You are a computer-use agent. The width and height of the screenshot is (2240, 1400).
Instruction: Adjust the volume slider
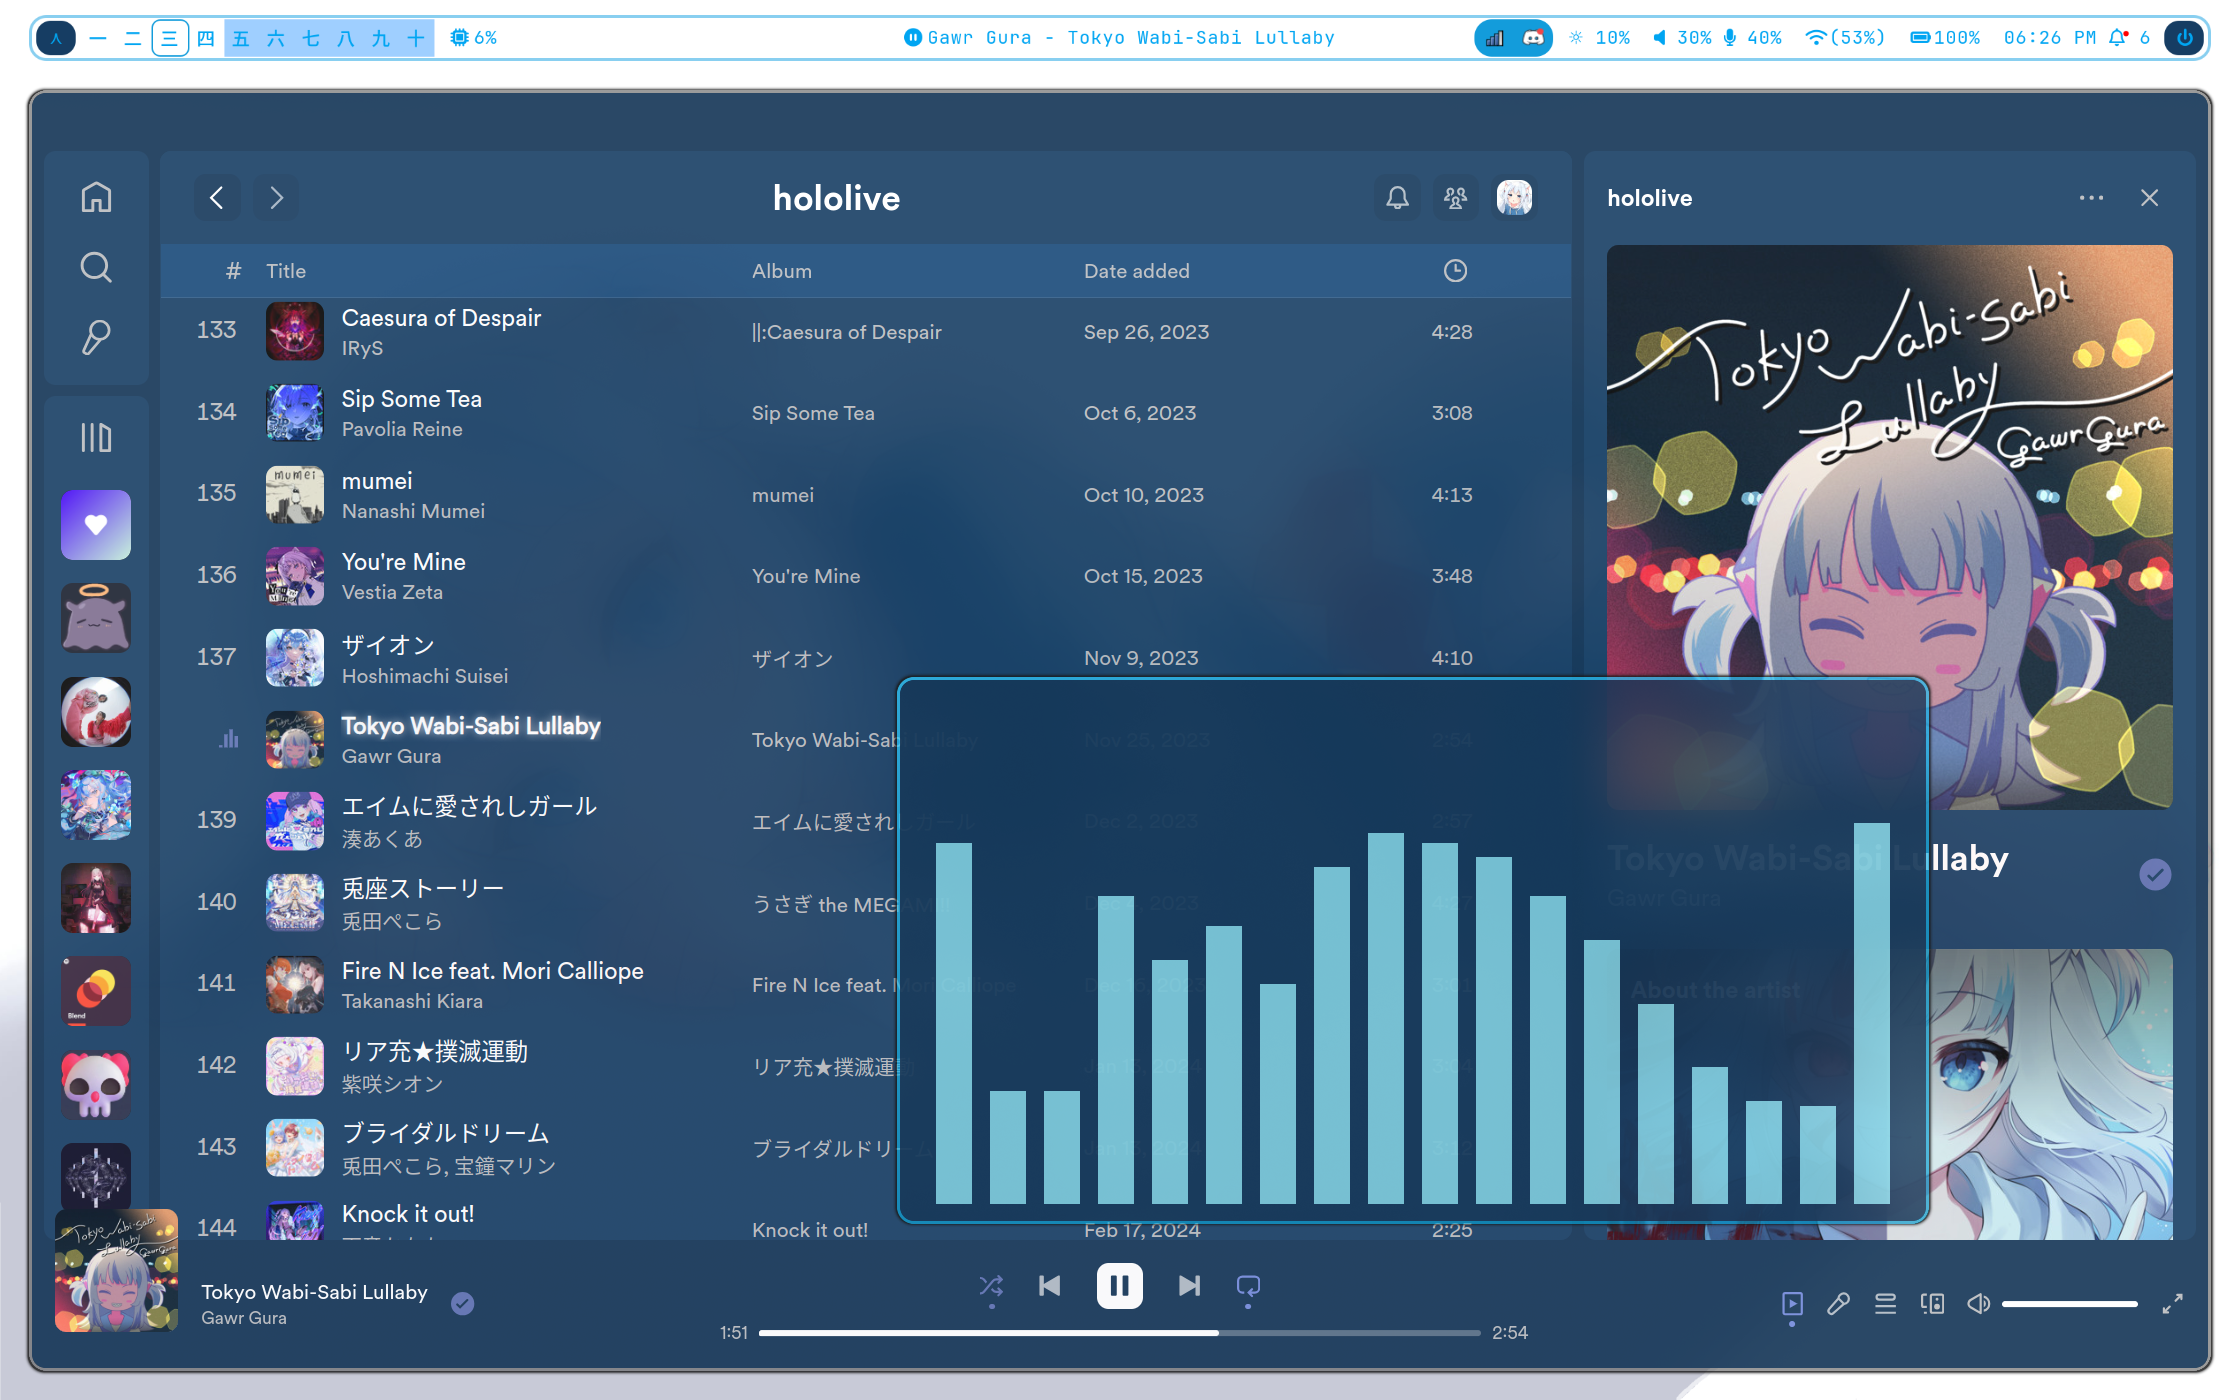2069,1304
